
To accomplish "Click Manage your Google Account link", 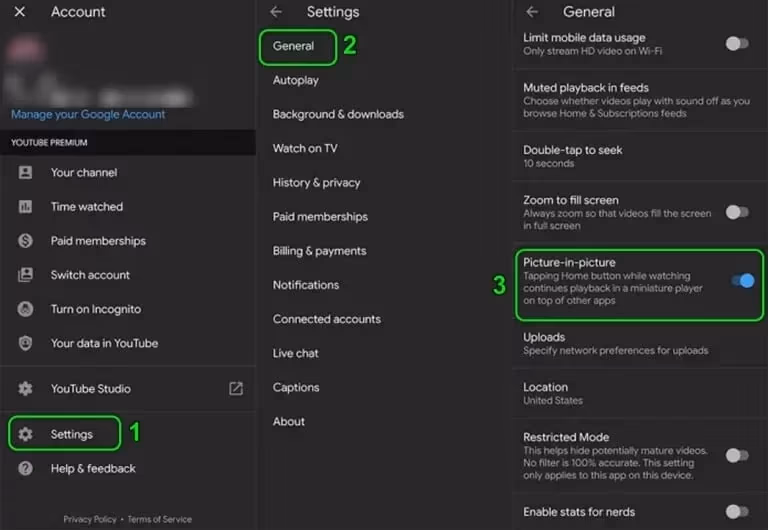I will (x=88, y=114).
